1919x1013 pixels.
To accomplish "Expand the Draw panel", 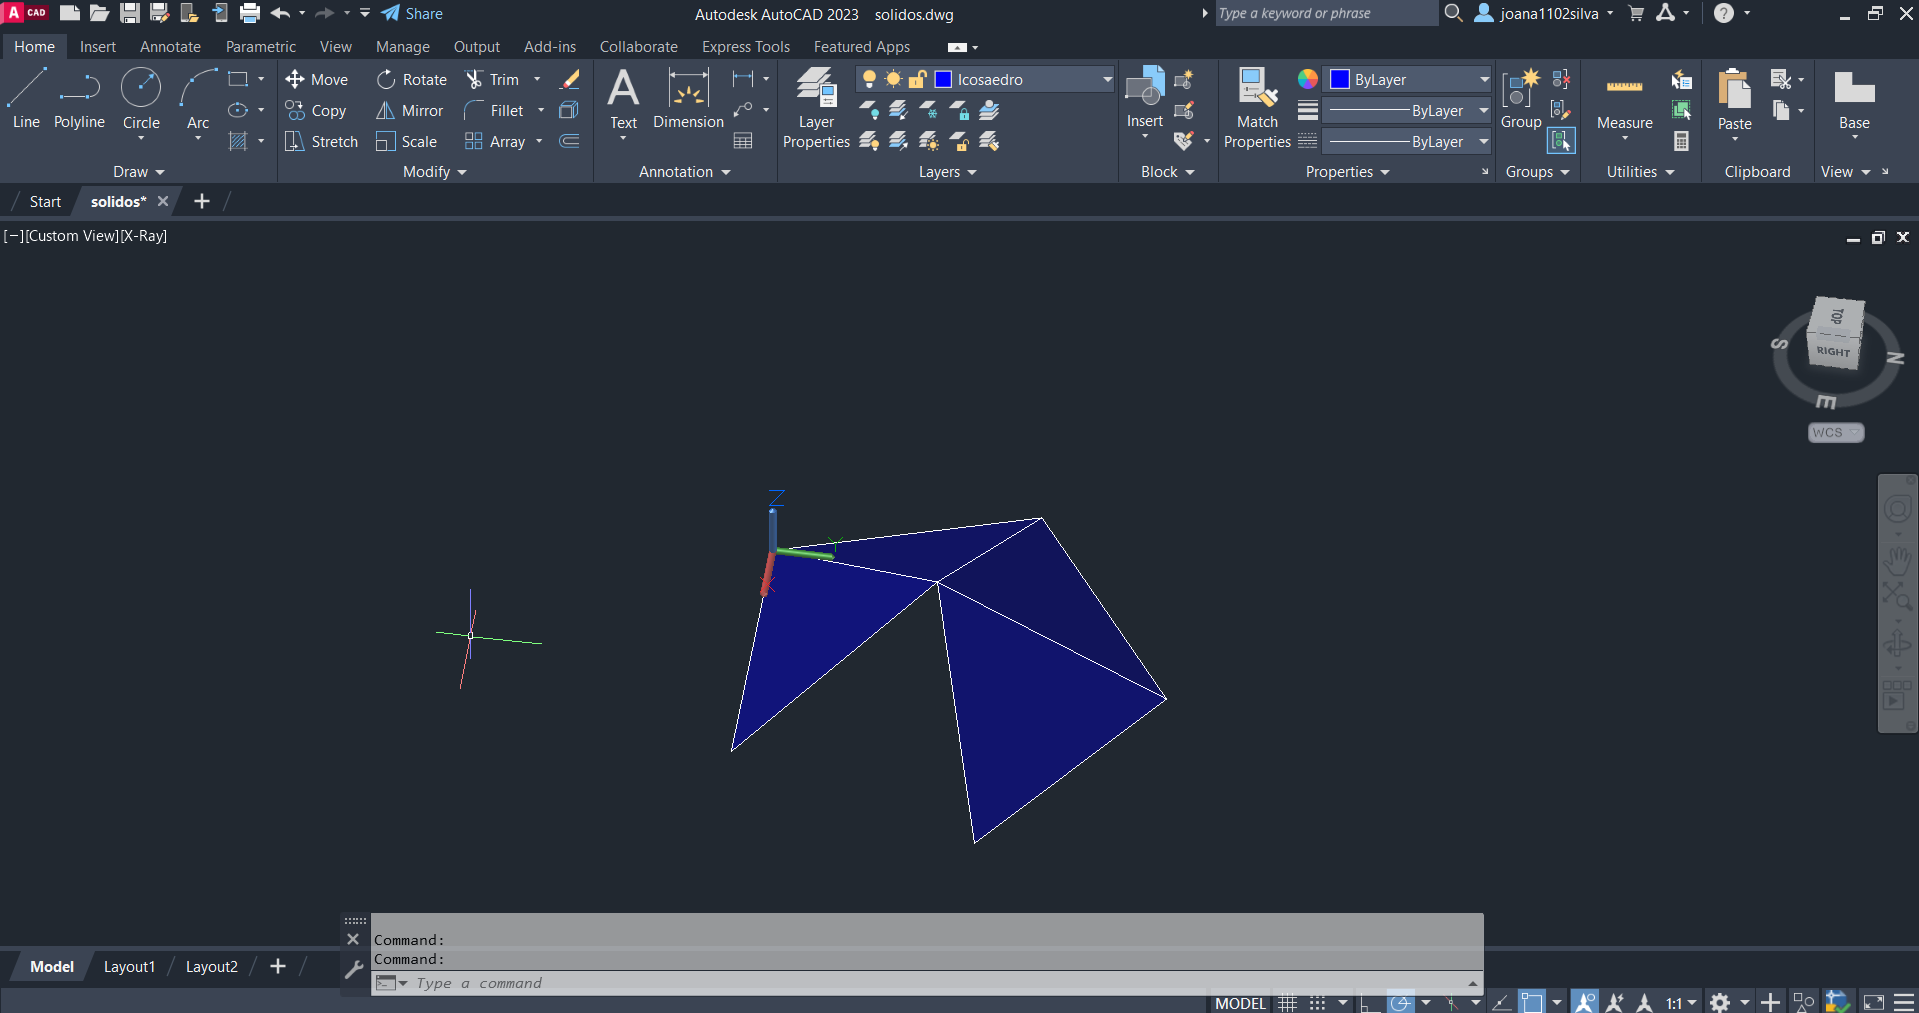I will [138, 172].
